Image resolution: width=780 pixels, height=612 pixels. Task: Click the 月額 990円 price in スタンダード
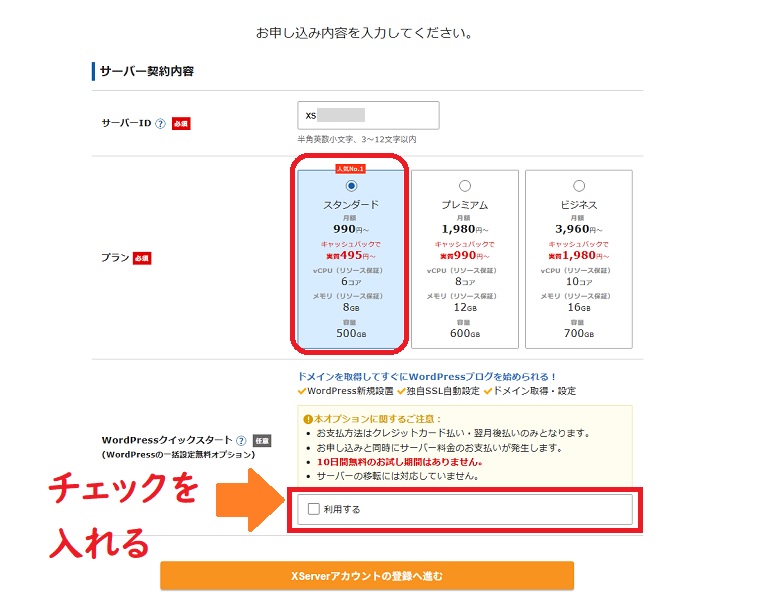[351, 229]
